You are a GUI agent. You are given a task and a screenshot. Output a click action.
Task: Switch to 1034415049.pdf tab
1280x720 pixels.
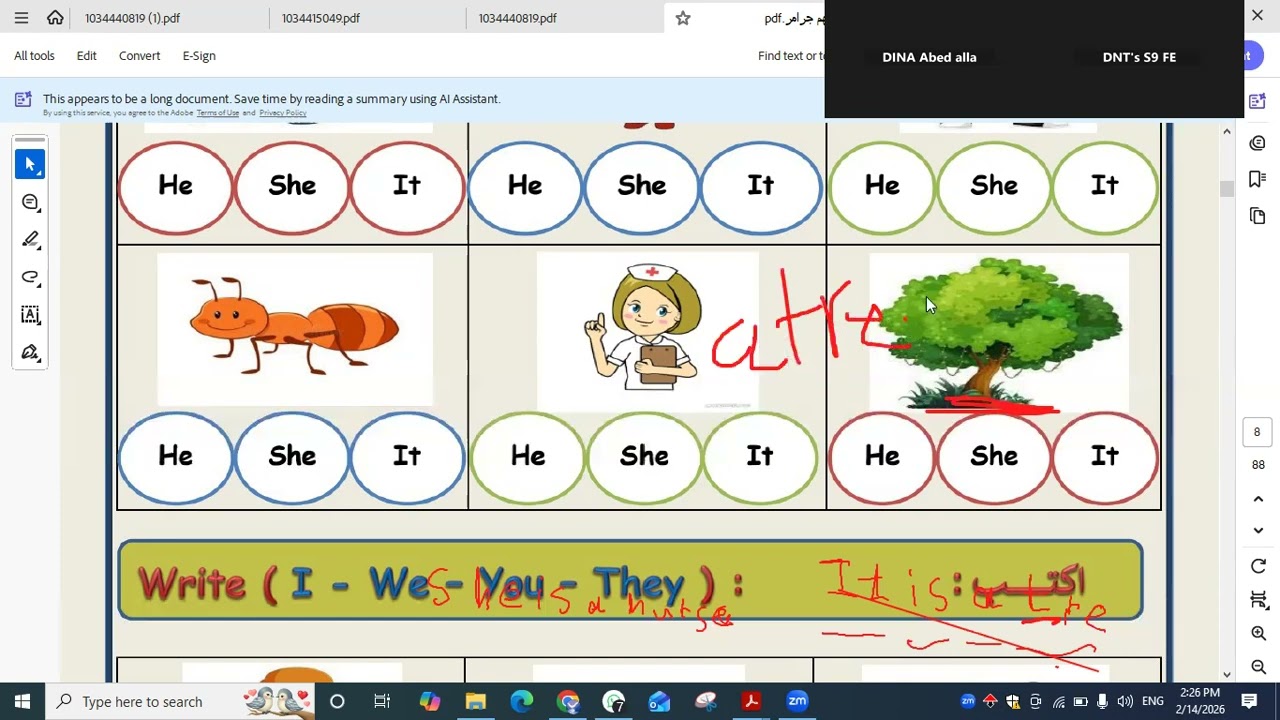click(320, 18)
